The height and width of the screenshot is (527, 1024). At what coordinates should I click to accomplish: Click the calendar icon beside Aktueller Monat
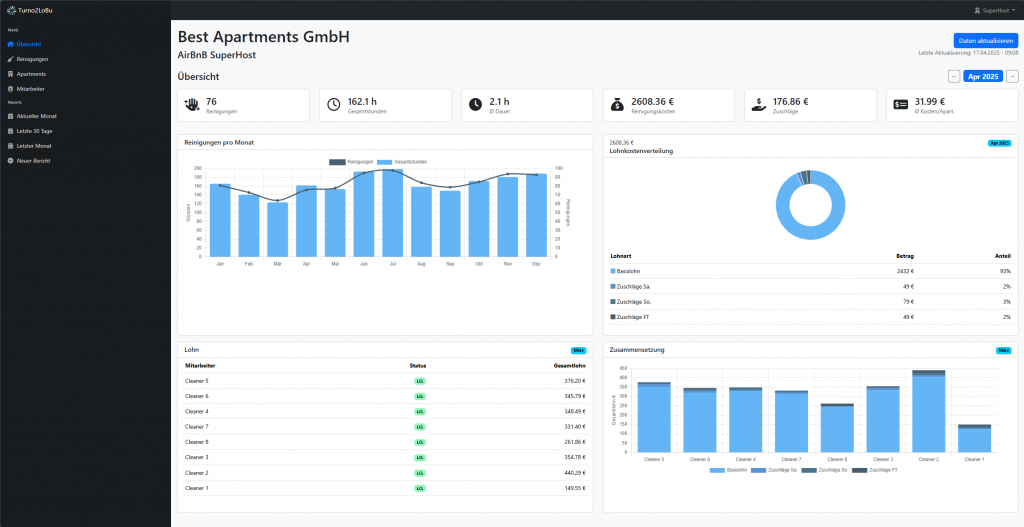pos(11,116)
